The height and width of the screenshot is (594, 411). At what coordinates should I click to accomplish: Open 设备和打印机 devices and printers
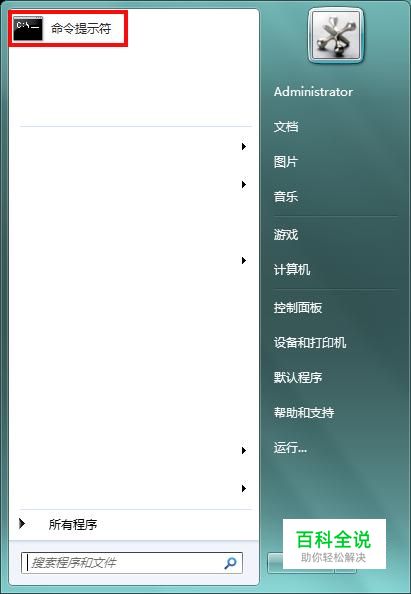click(310, 342)
